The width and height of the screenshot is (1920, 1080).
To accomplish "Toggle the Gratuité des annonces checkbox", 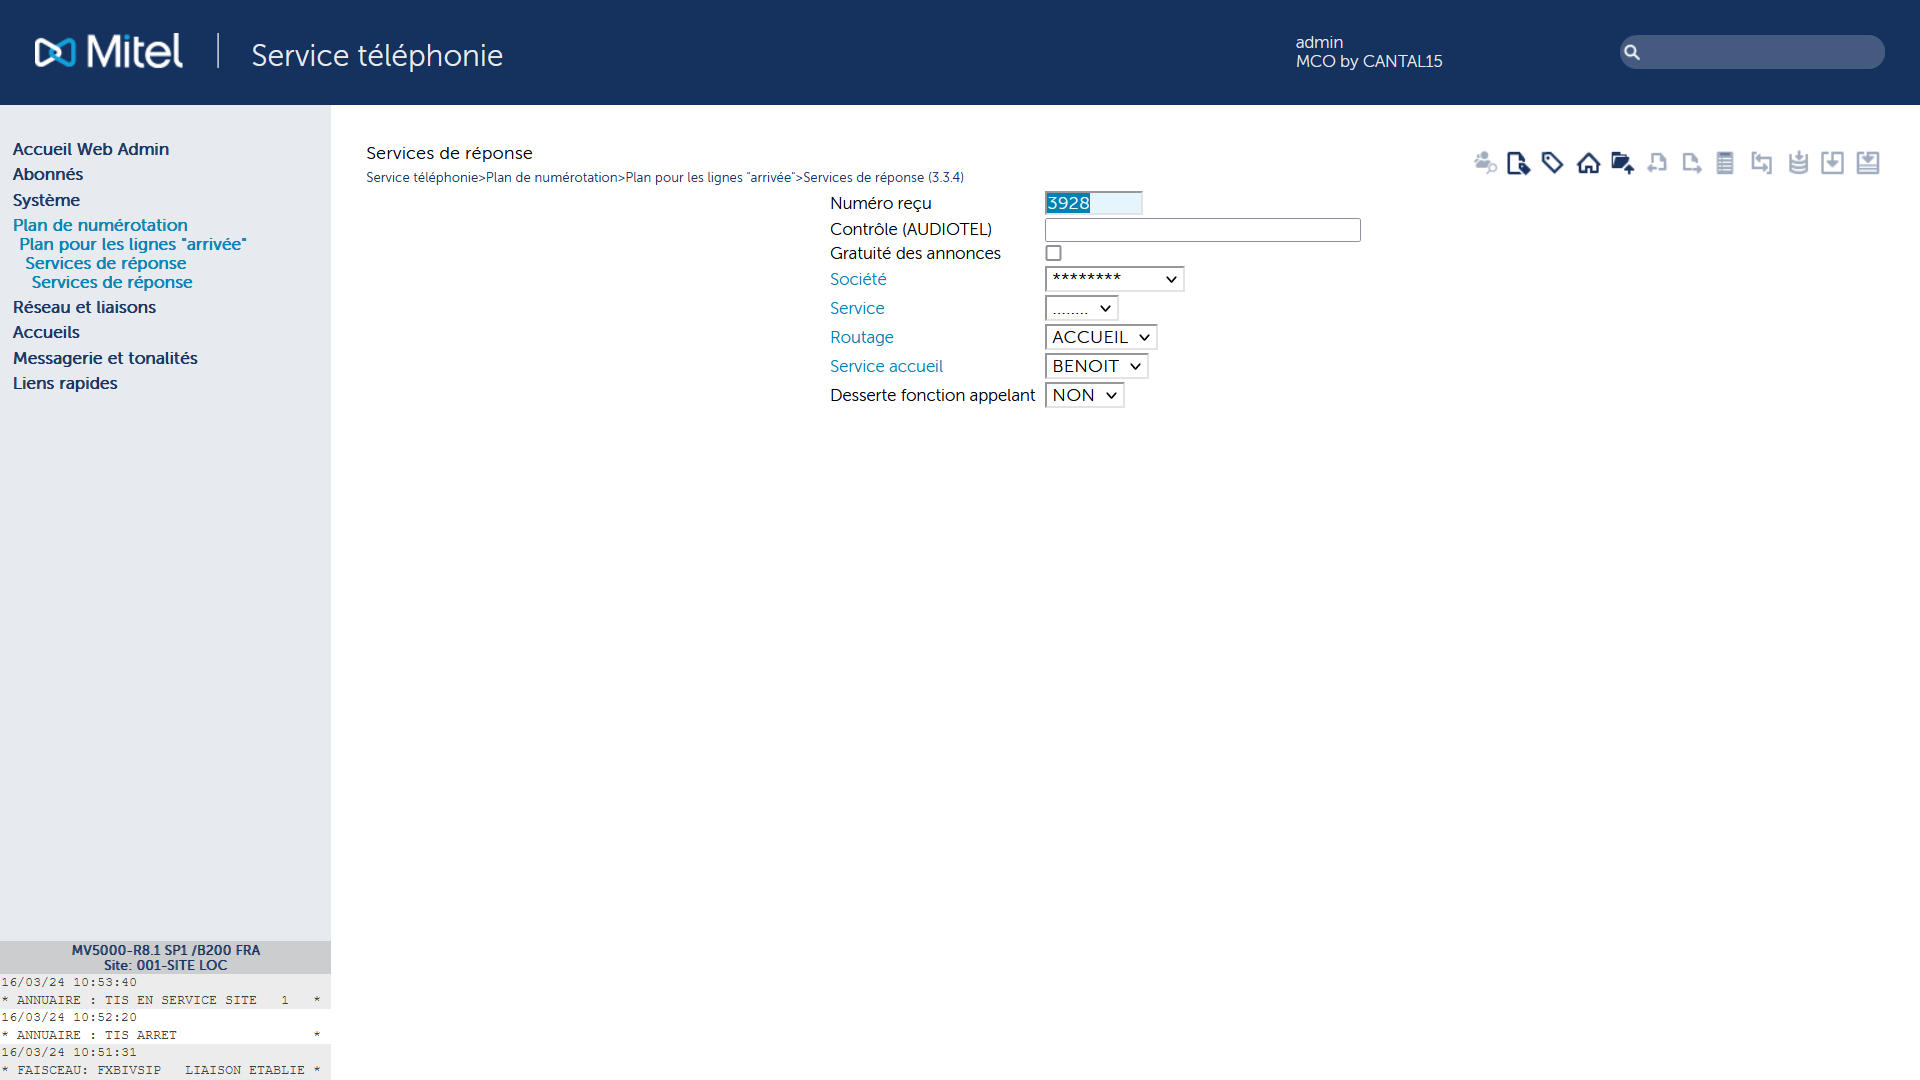I will [x=1055, y=253].
